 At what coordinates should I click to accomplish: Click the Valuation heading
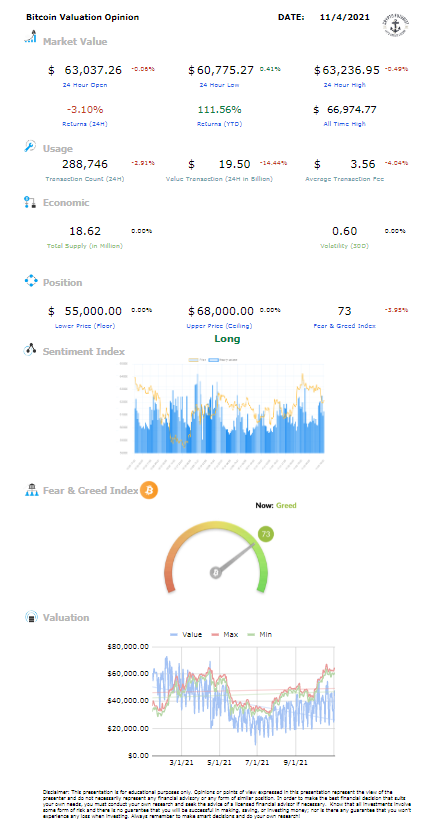tap(66, 618)
